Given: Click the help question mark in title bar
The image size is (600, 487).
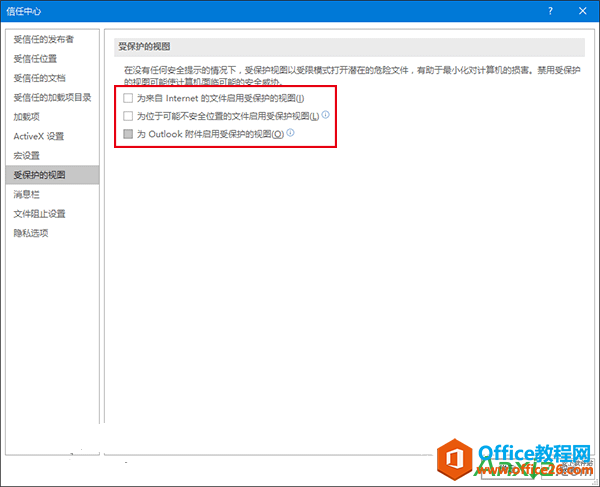Looking at the screenshot, I should click(550, 11).
